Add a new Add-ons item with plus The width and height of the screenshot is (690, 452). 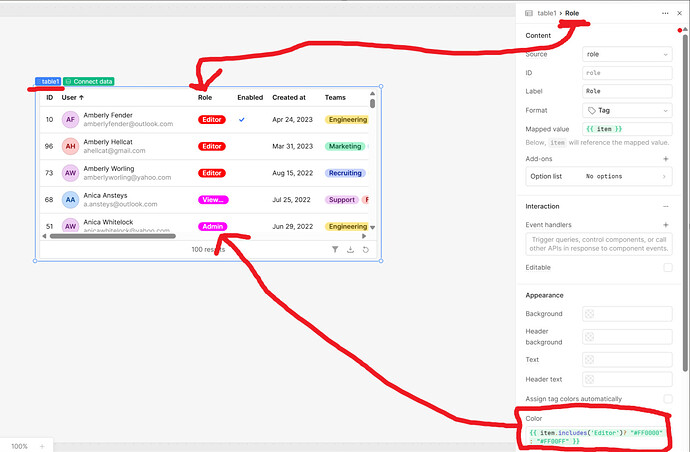[666, 159]
